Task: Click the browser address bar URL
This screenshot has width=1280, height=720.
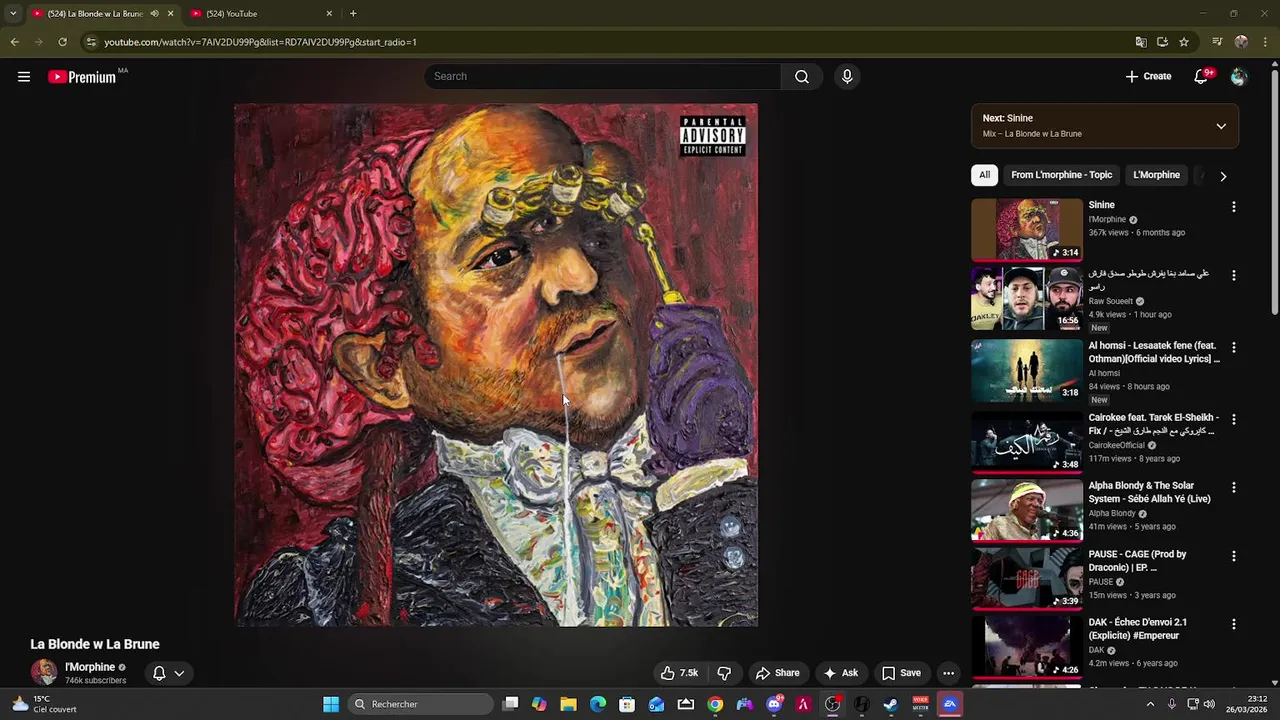Action: tap(260, 42)
